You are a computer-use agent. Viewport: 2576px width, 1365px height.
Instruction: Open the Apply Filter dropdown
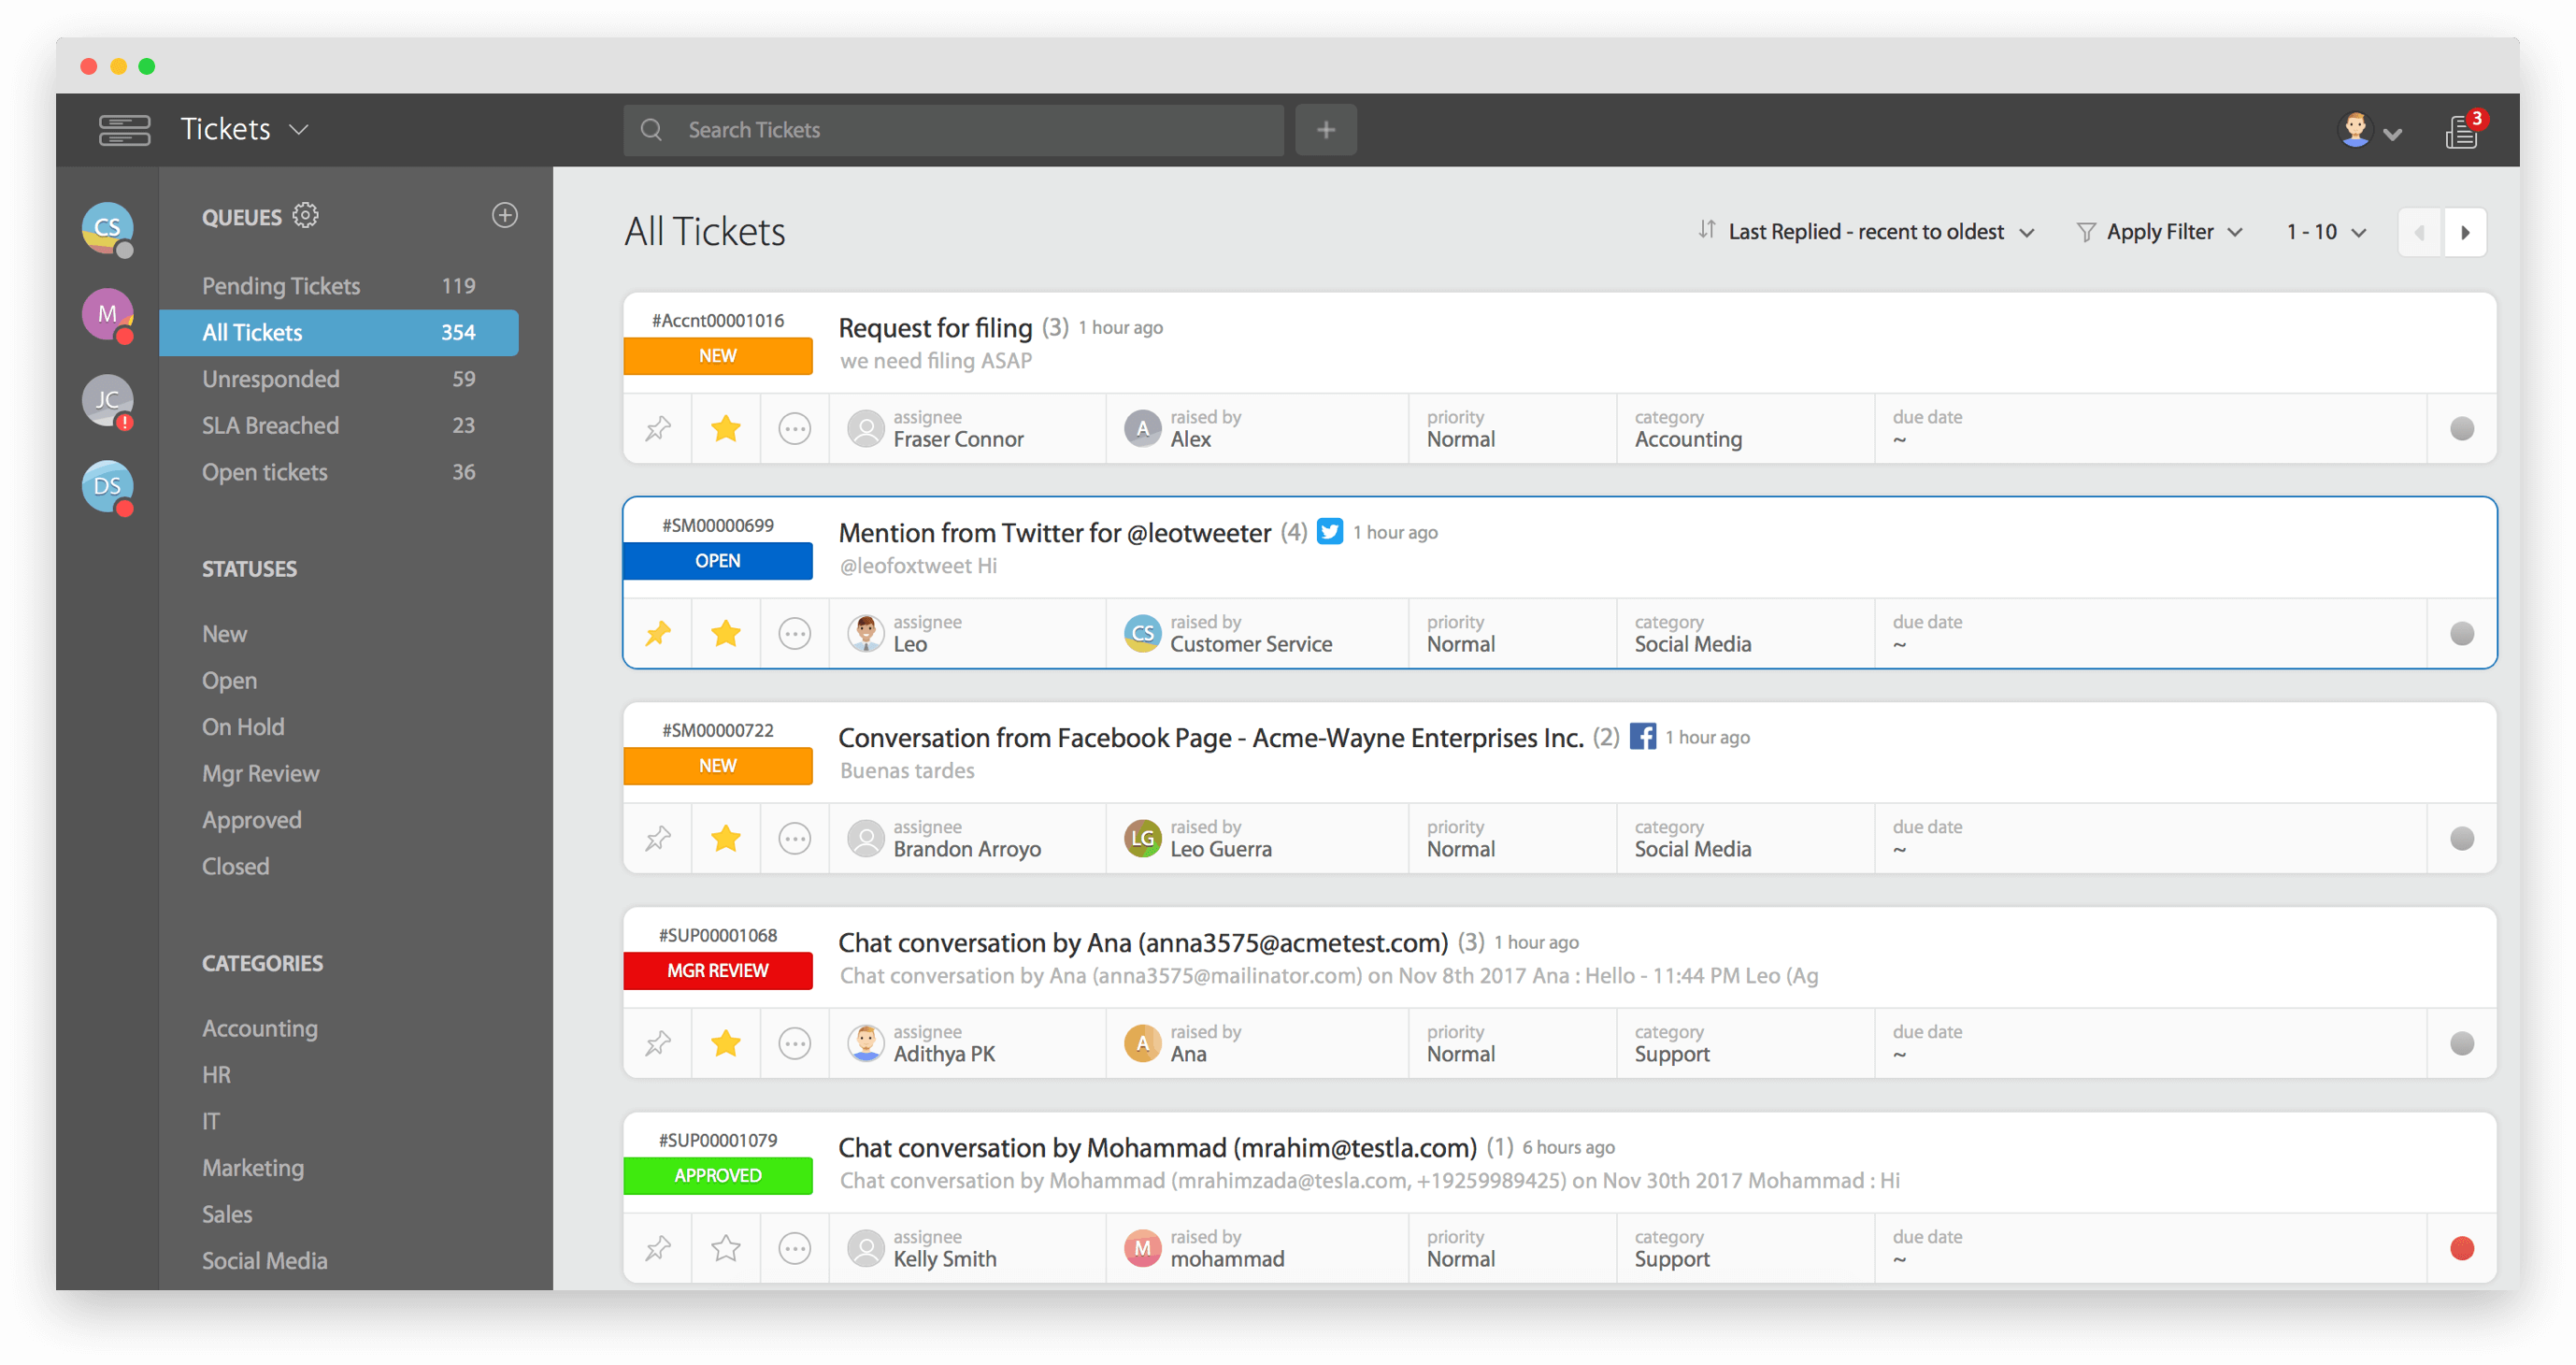(2160, 232)
